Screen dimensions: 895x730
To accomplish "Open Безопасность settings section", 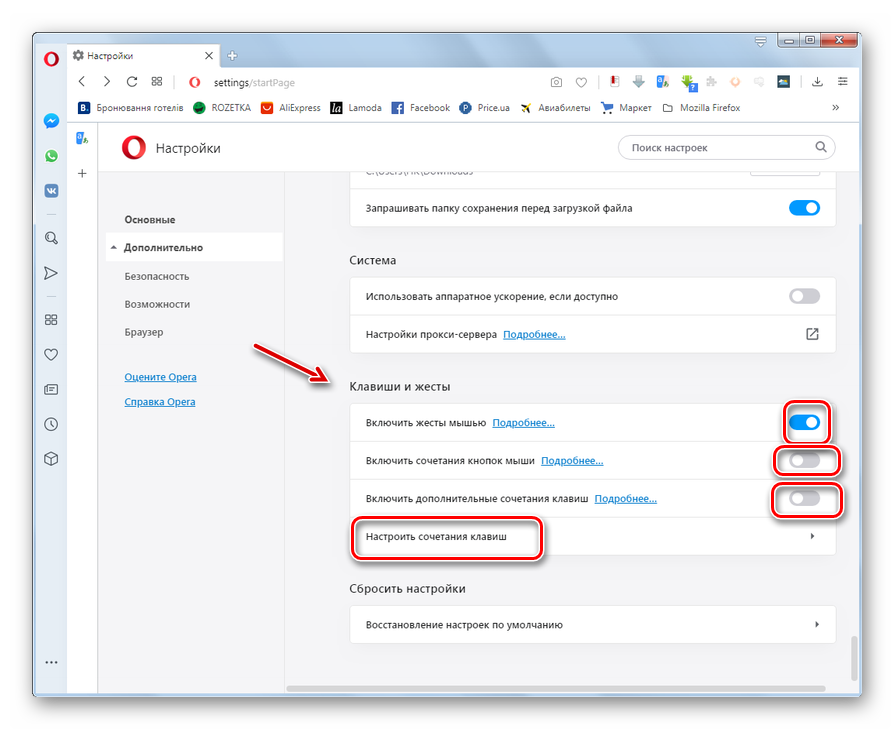I will coord(156,276).
